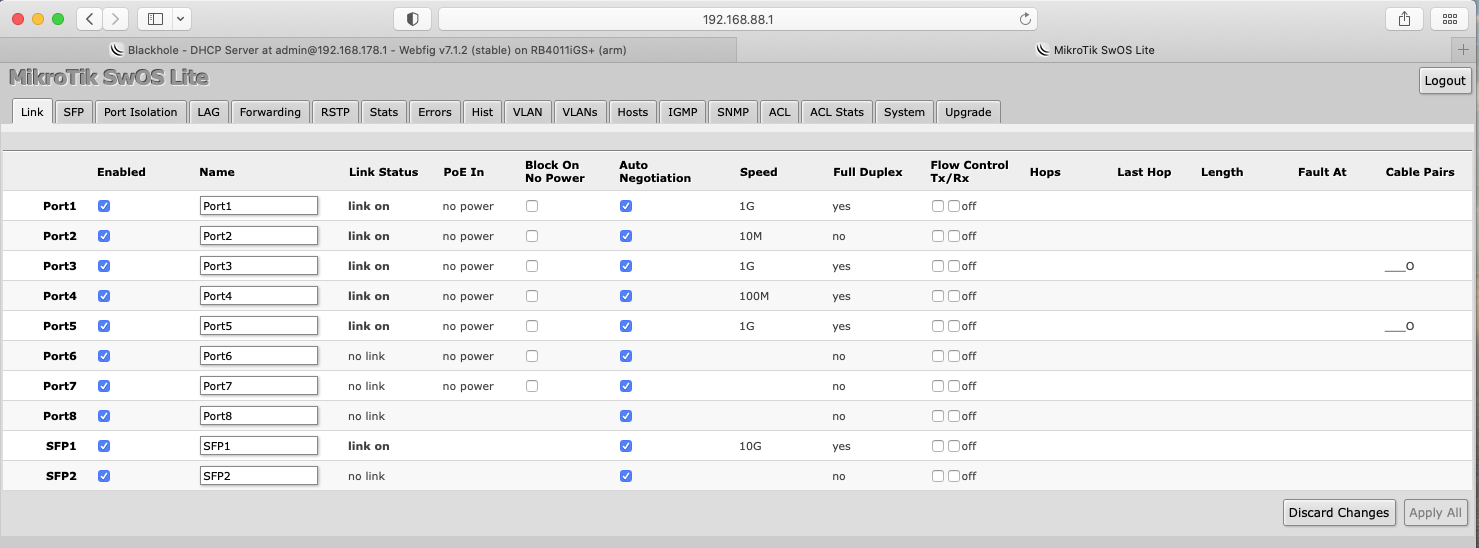This screenshot has height=548, width=1479.
Task: Open the SFP tab
Action: coord(74,112)
